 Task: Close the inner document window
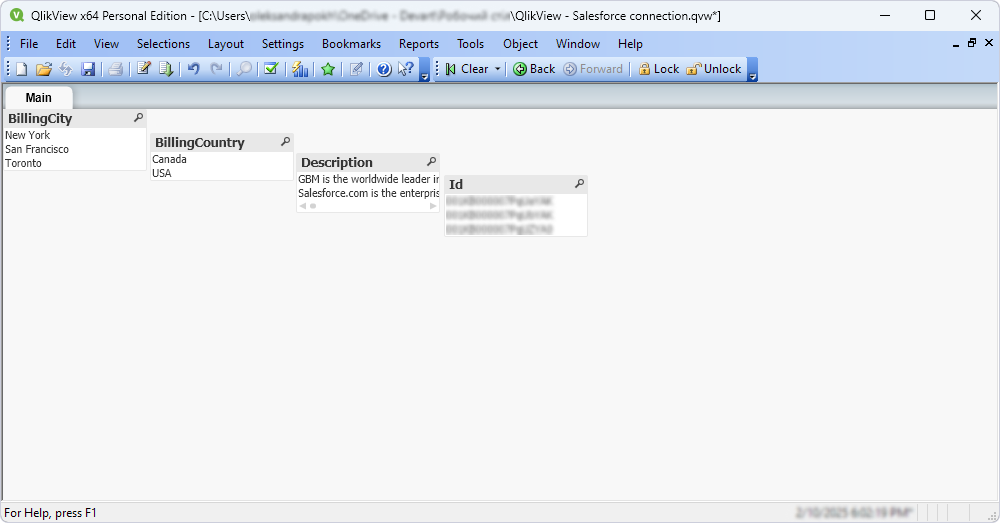pos(989,43)
